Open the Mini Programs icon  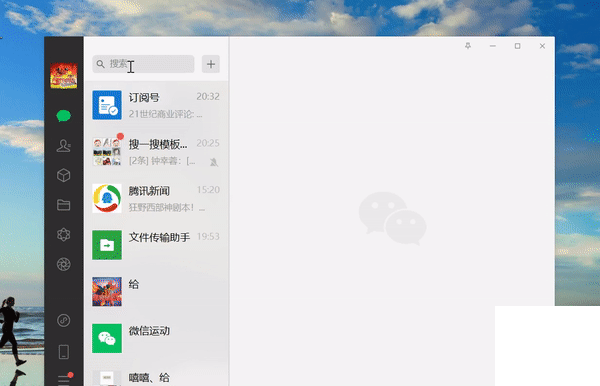(64, 320)
